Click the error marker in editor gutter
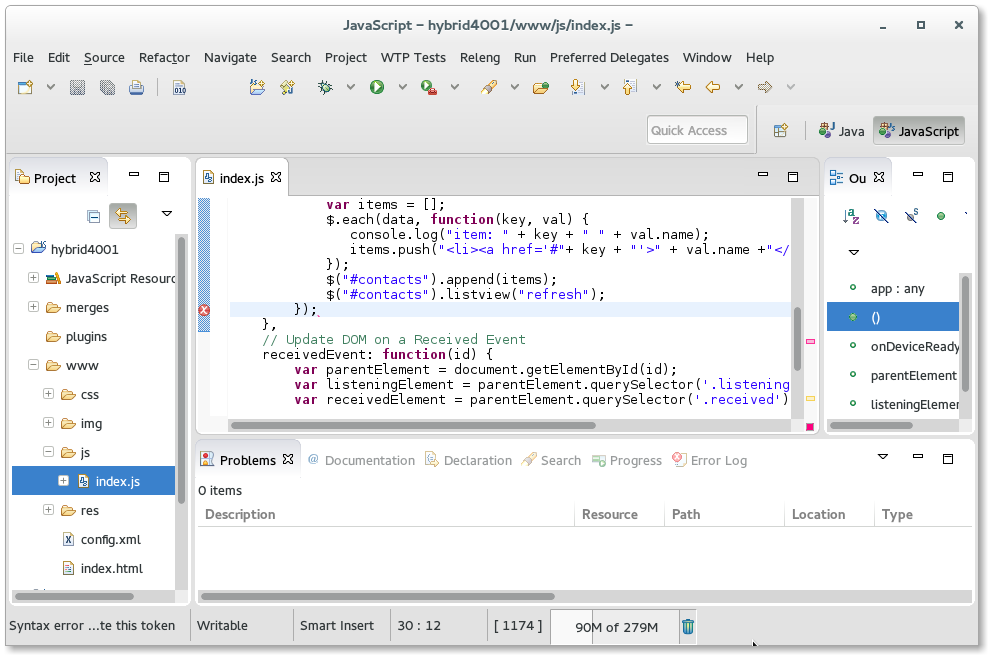 [x=204, y=310]
